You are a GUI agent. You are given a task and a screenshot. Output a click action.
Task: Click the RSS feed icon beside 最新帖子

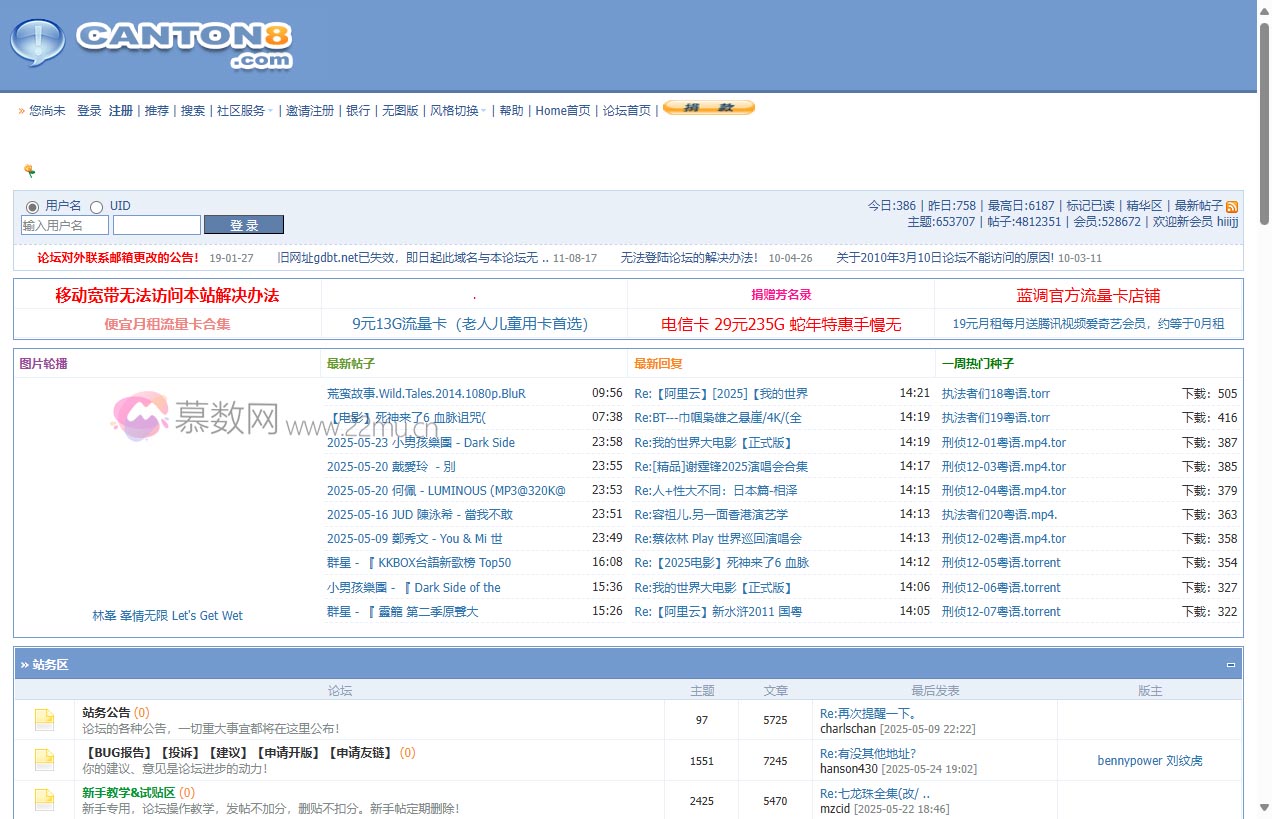[1232, 206]
